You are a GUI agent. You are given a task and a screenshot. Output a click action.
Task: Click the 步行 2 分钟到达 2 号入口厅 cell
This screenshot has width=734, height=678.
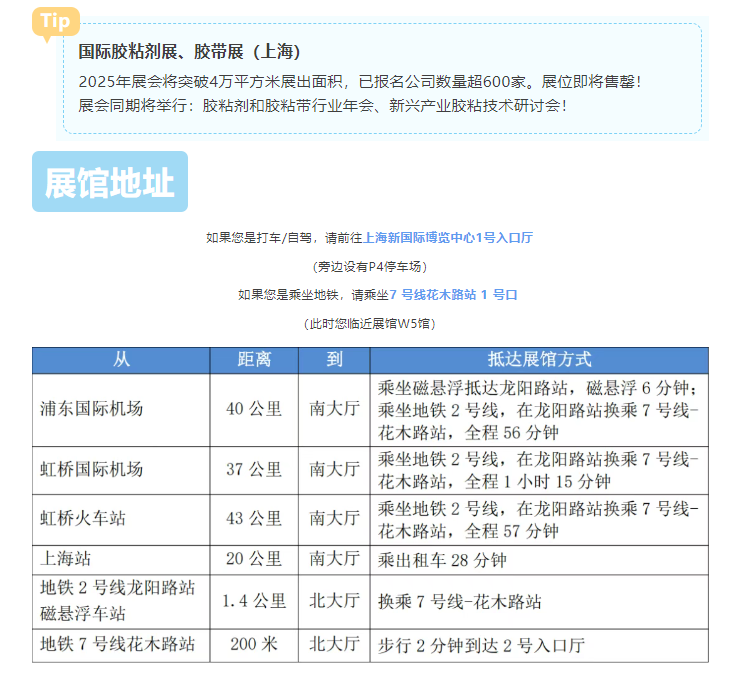539,645
